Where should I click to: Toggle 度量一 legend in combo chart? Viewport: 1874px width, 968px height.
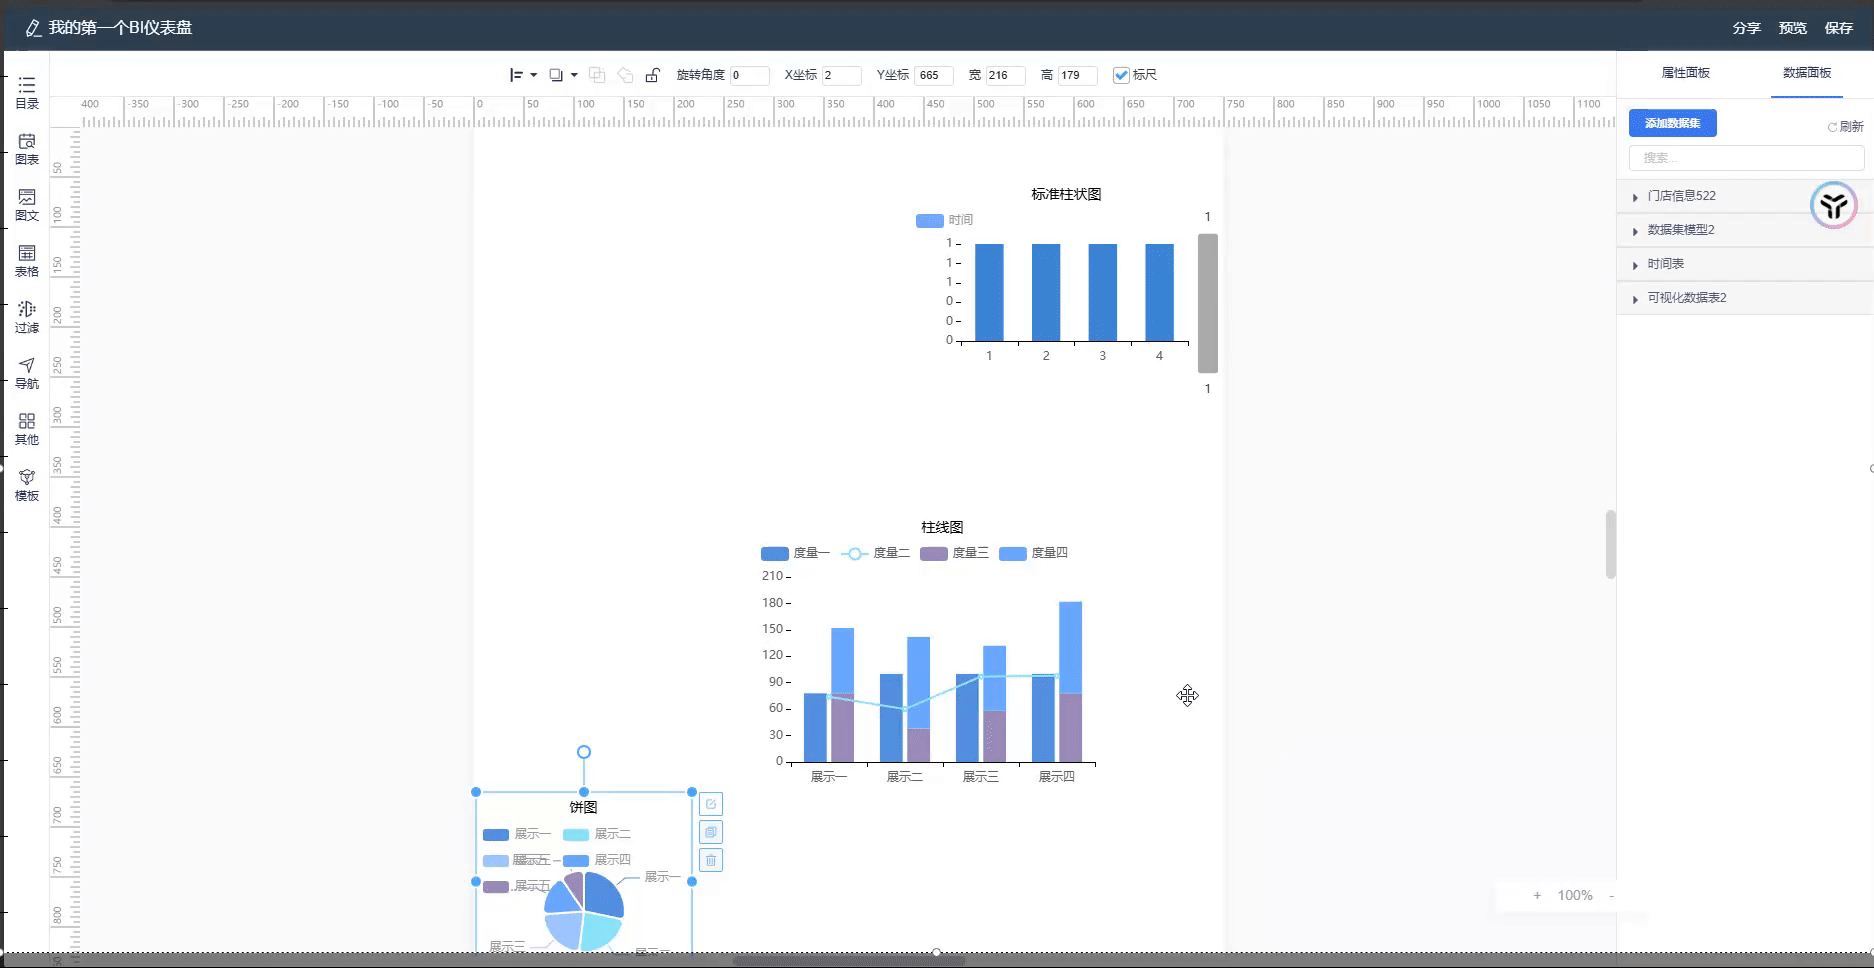point(795,553)
